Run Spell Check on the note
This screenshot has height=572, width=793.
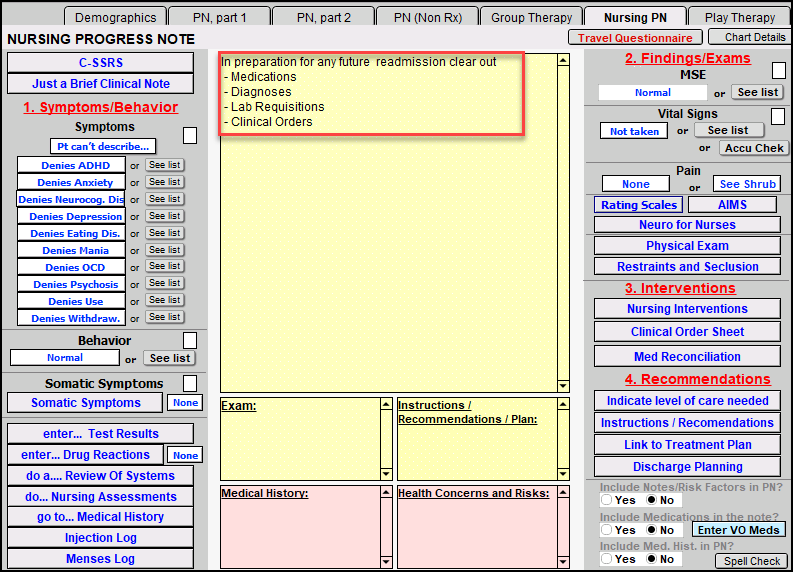(751, 561)
